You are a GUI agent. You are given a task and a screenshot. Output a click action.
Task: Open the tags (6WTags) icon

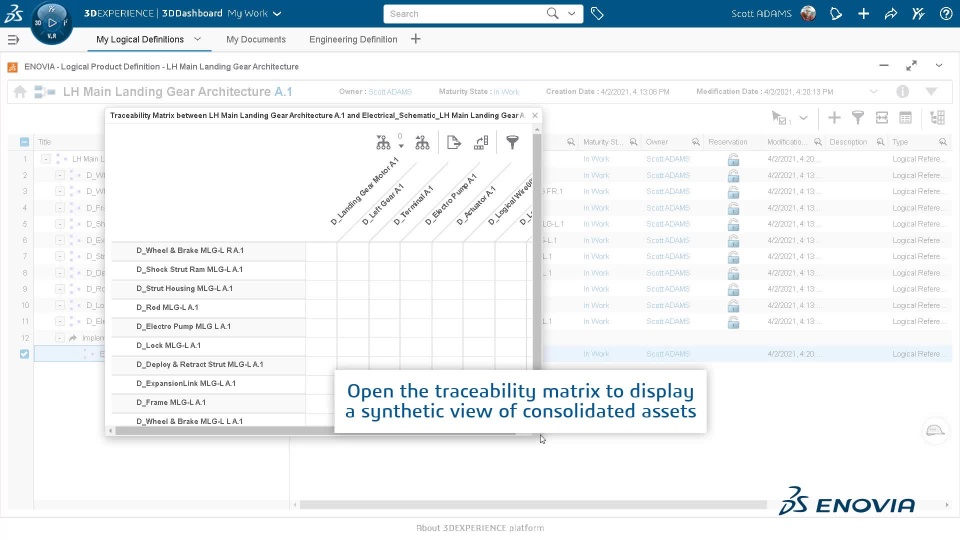click(x=597, y=13)
